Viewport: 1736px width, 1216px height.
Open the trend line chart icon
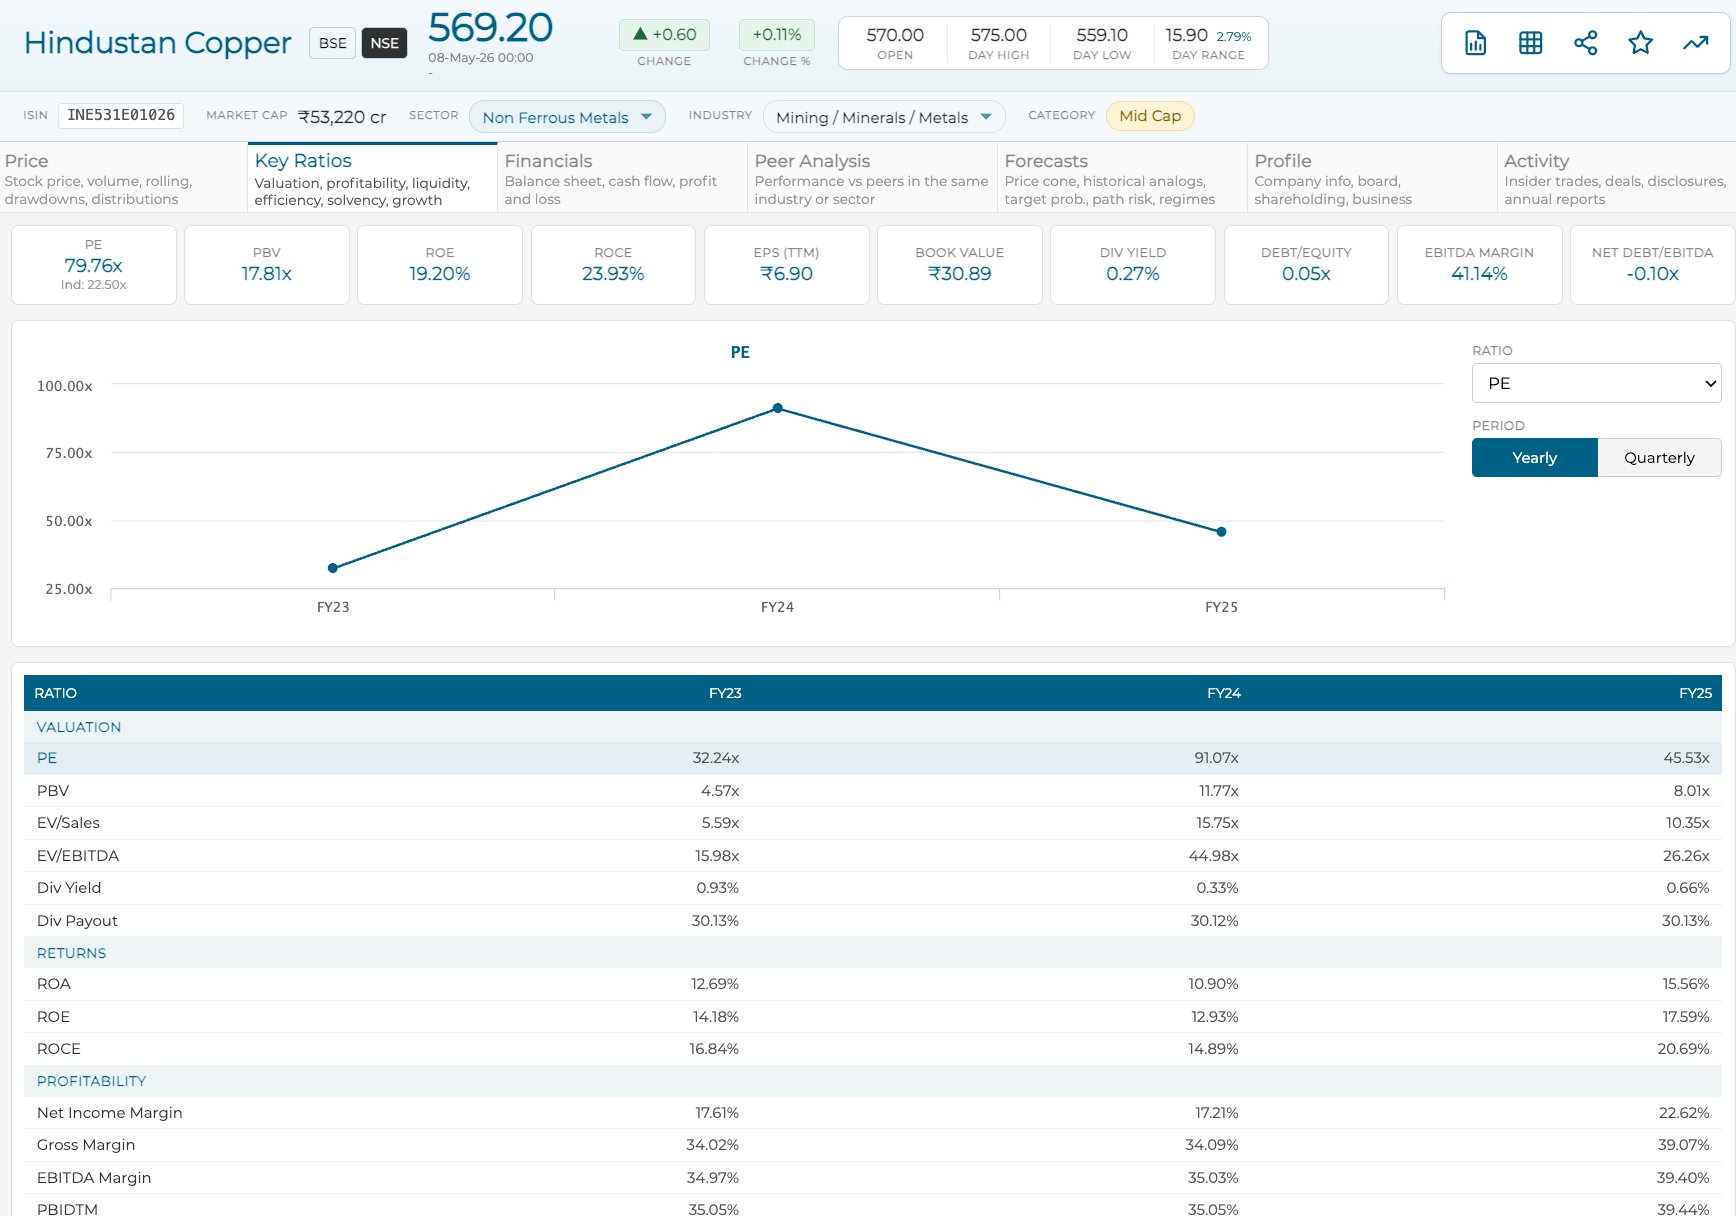(x=1695, y=43)
